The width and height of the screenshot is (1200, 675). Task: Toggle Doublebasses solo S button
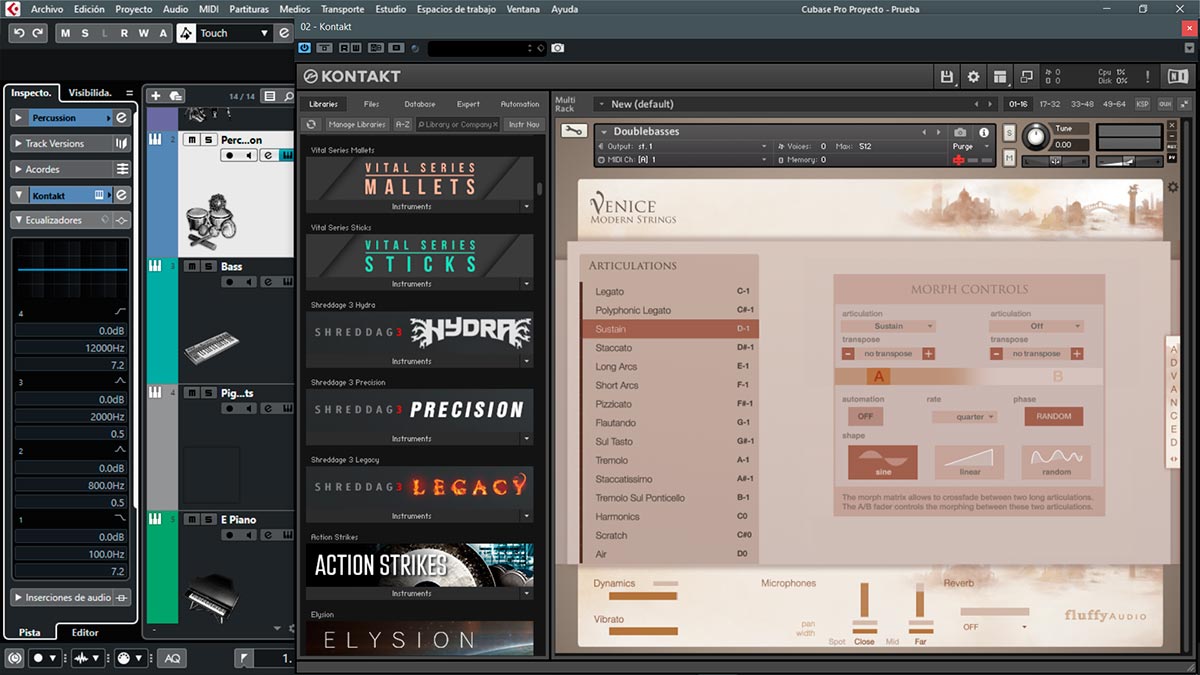(1009, 133)
